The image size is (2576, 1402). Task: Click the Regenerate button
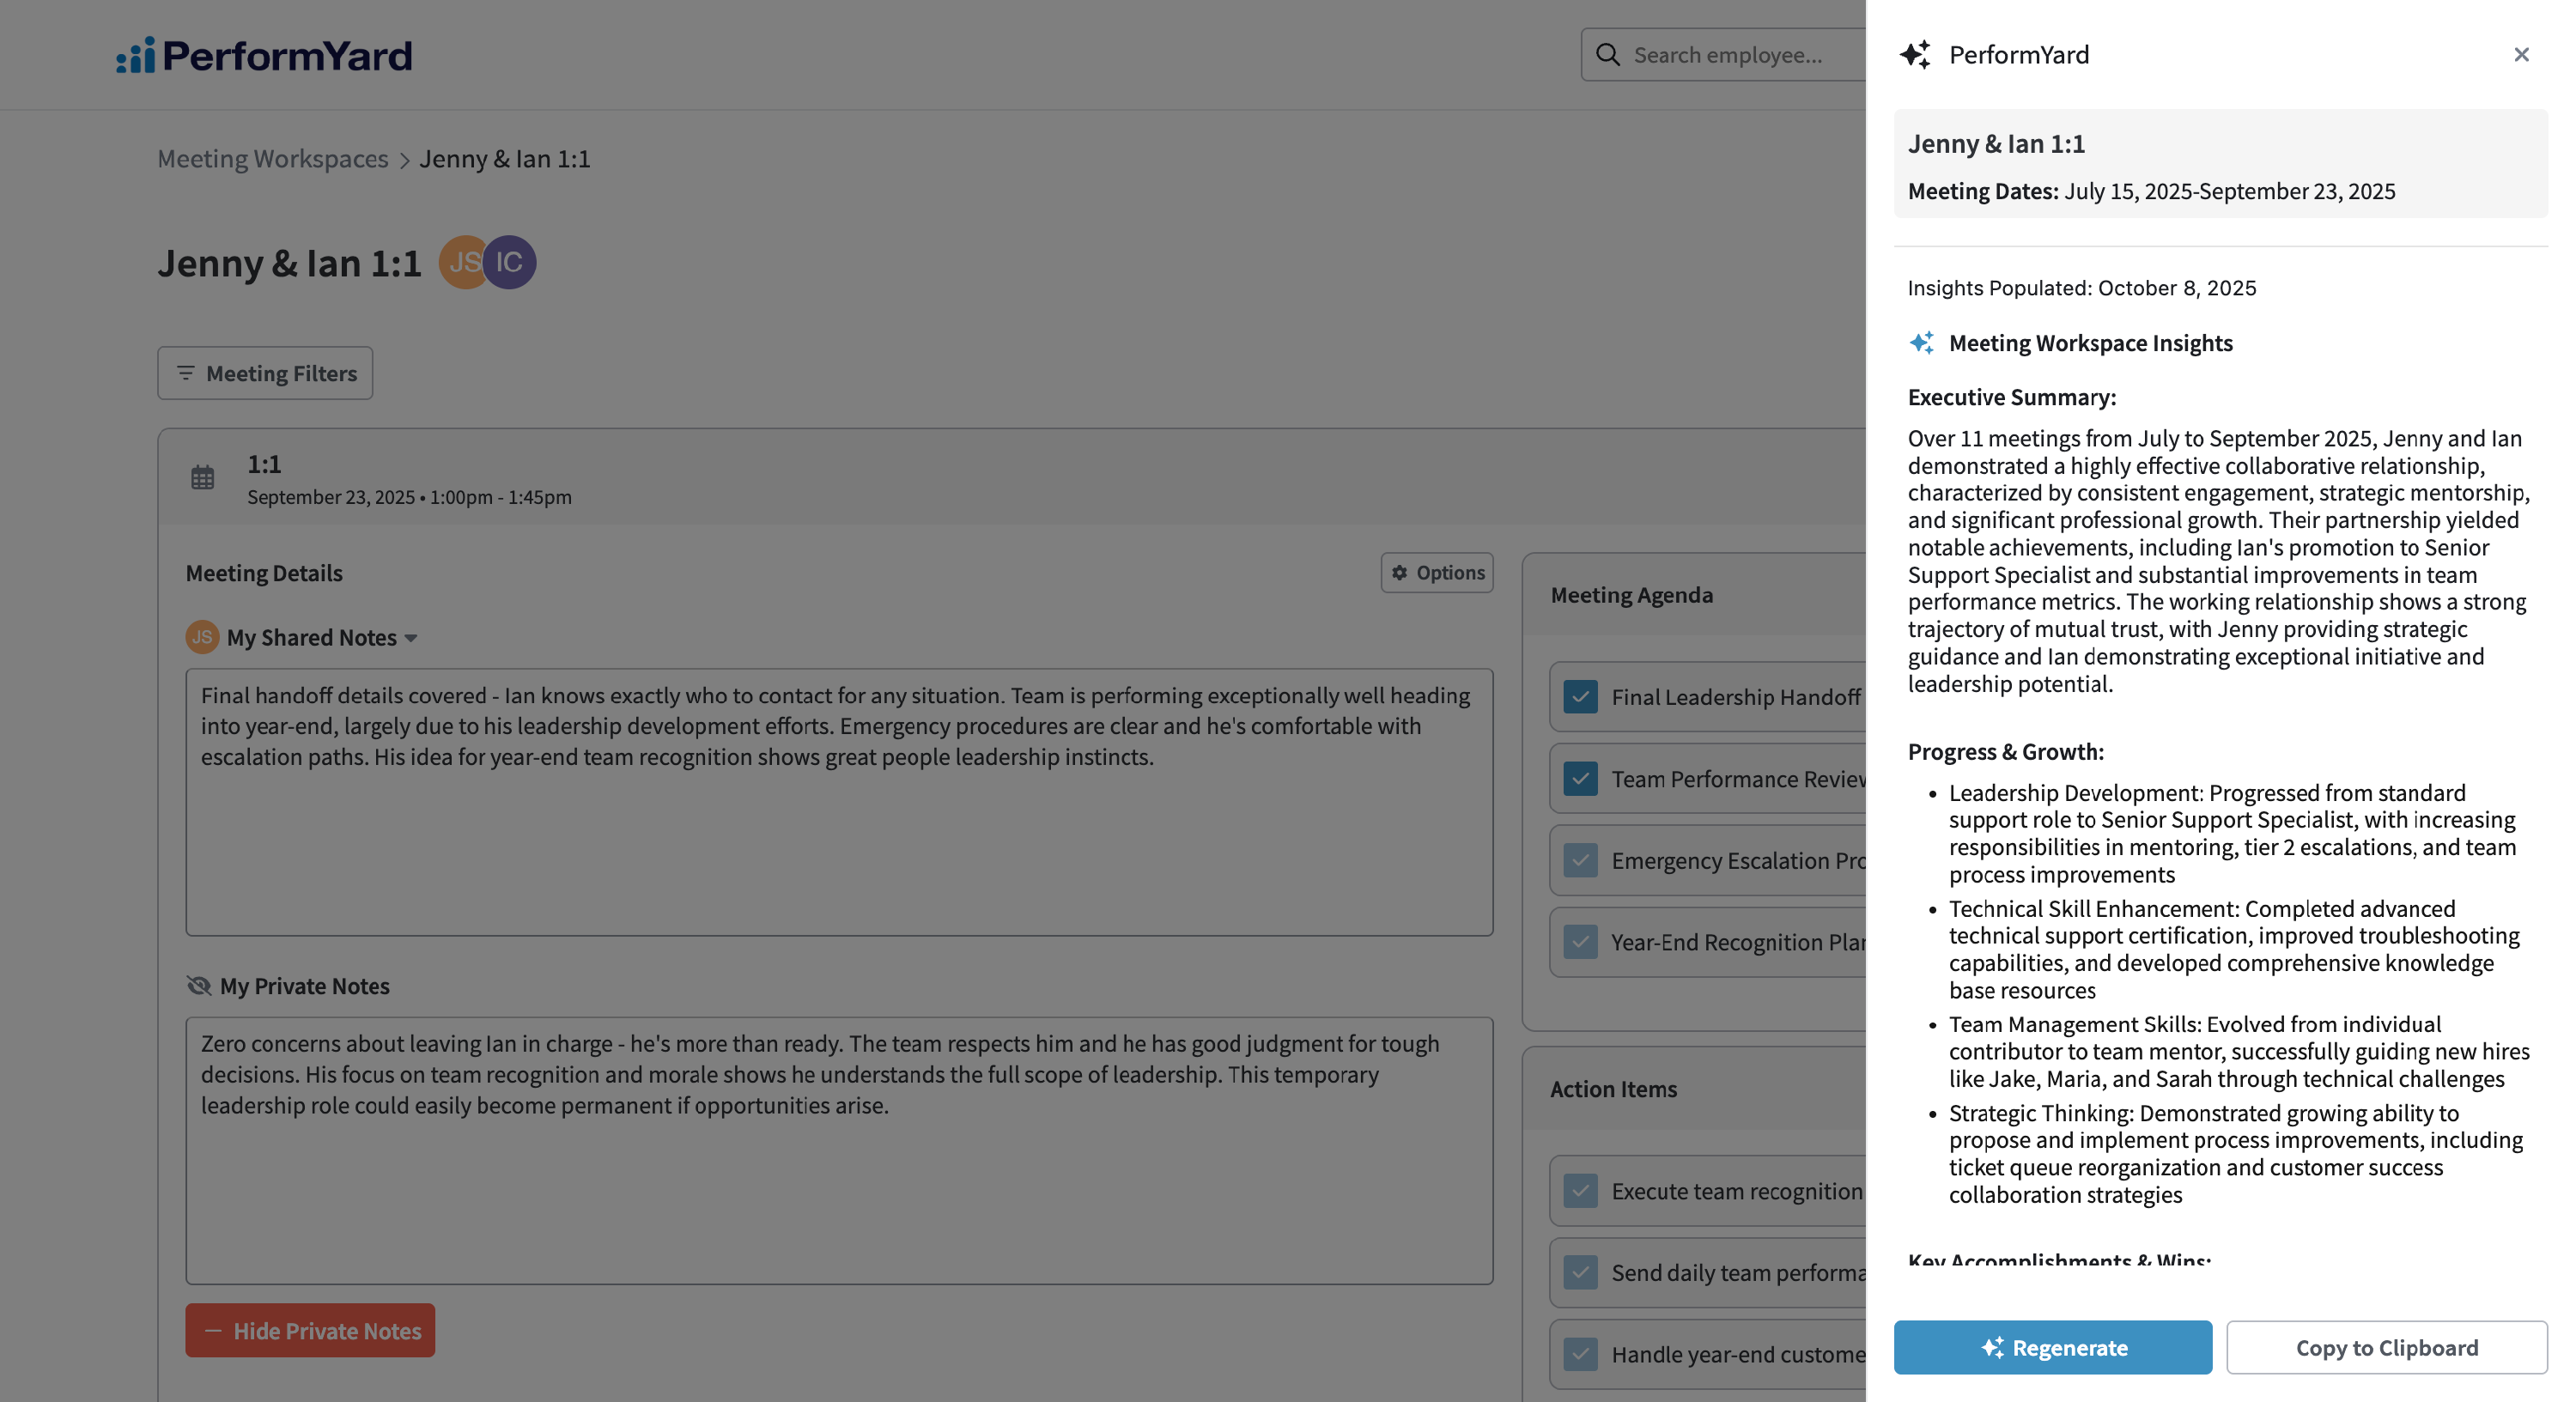pos(2052,1347)
